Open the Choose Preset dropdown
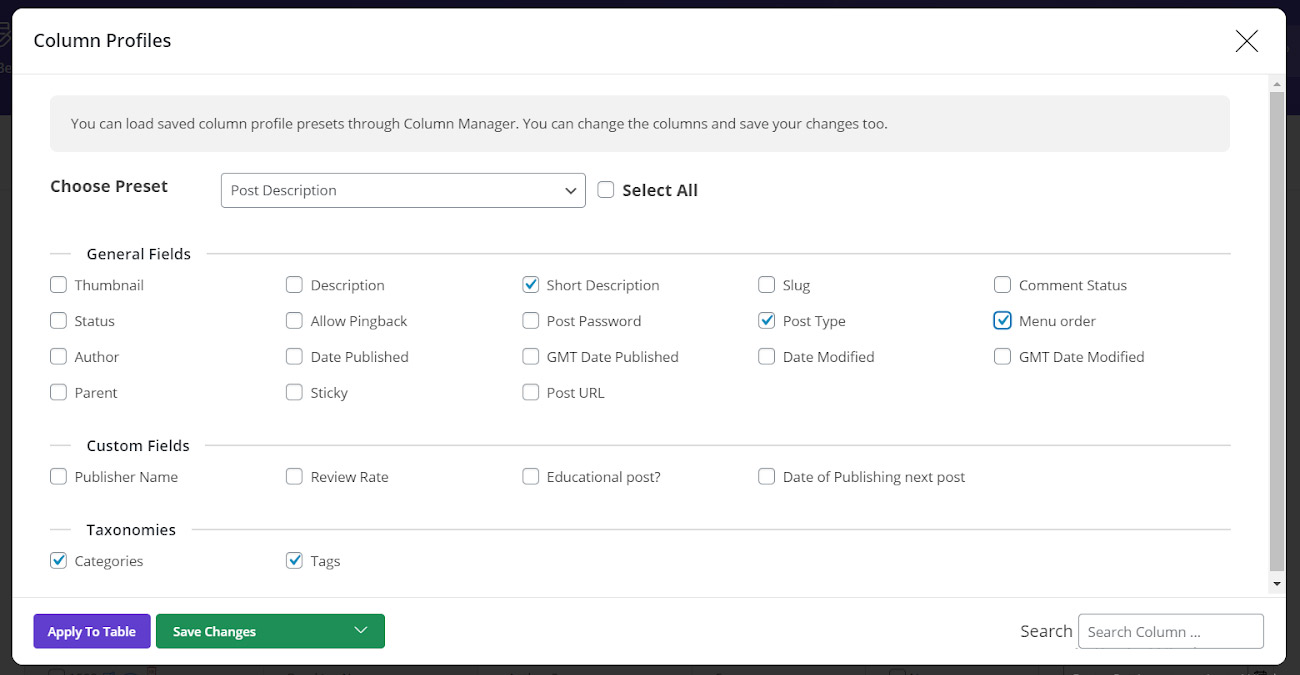1300x675 pixels. pos(403,190)
